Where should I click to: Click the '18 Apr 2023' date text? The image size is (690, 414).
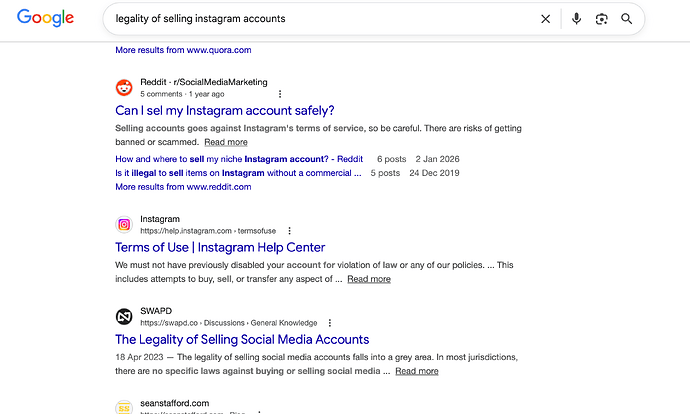click(139, 357)
